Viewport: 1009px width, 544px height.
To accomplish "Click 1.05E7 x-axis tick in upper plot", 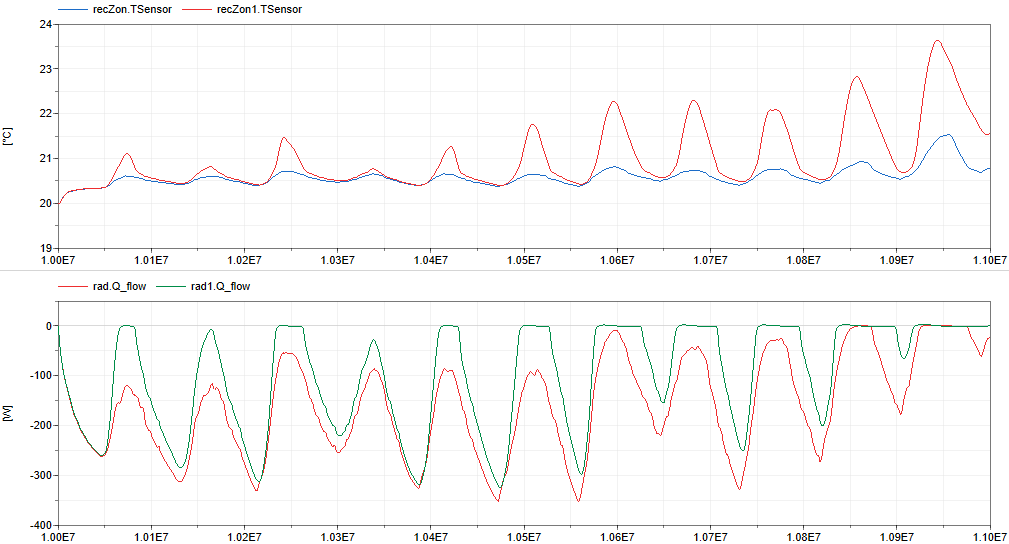I will [x=524, y=260].
